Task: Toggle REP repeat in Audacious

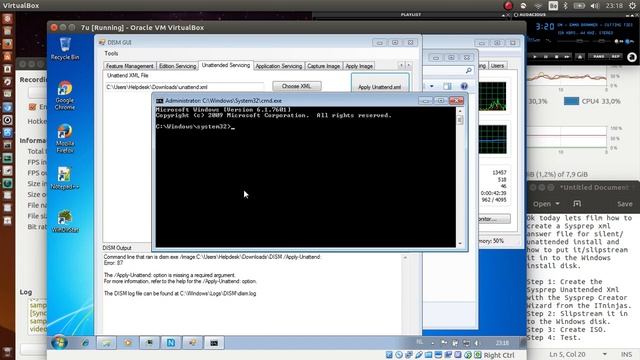Action: tap(616, 56)
